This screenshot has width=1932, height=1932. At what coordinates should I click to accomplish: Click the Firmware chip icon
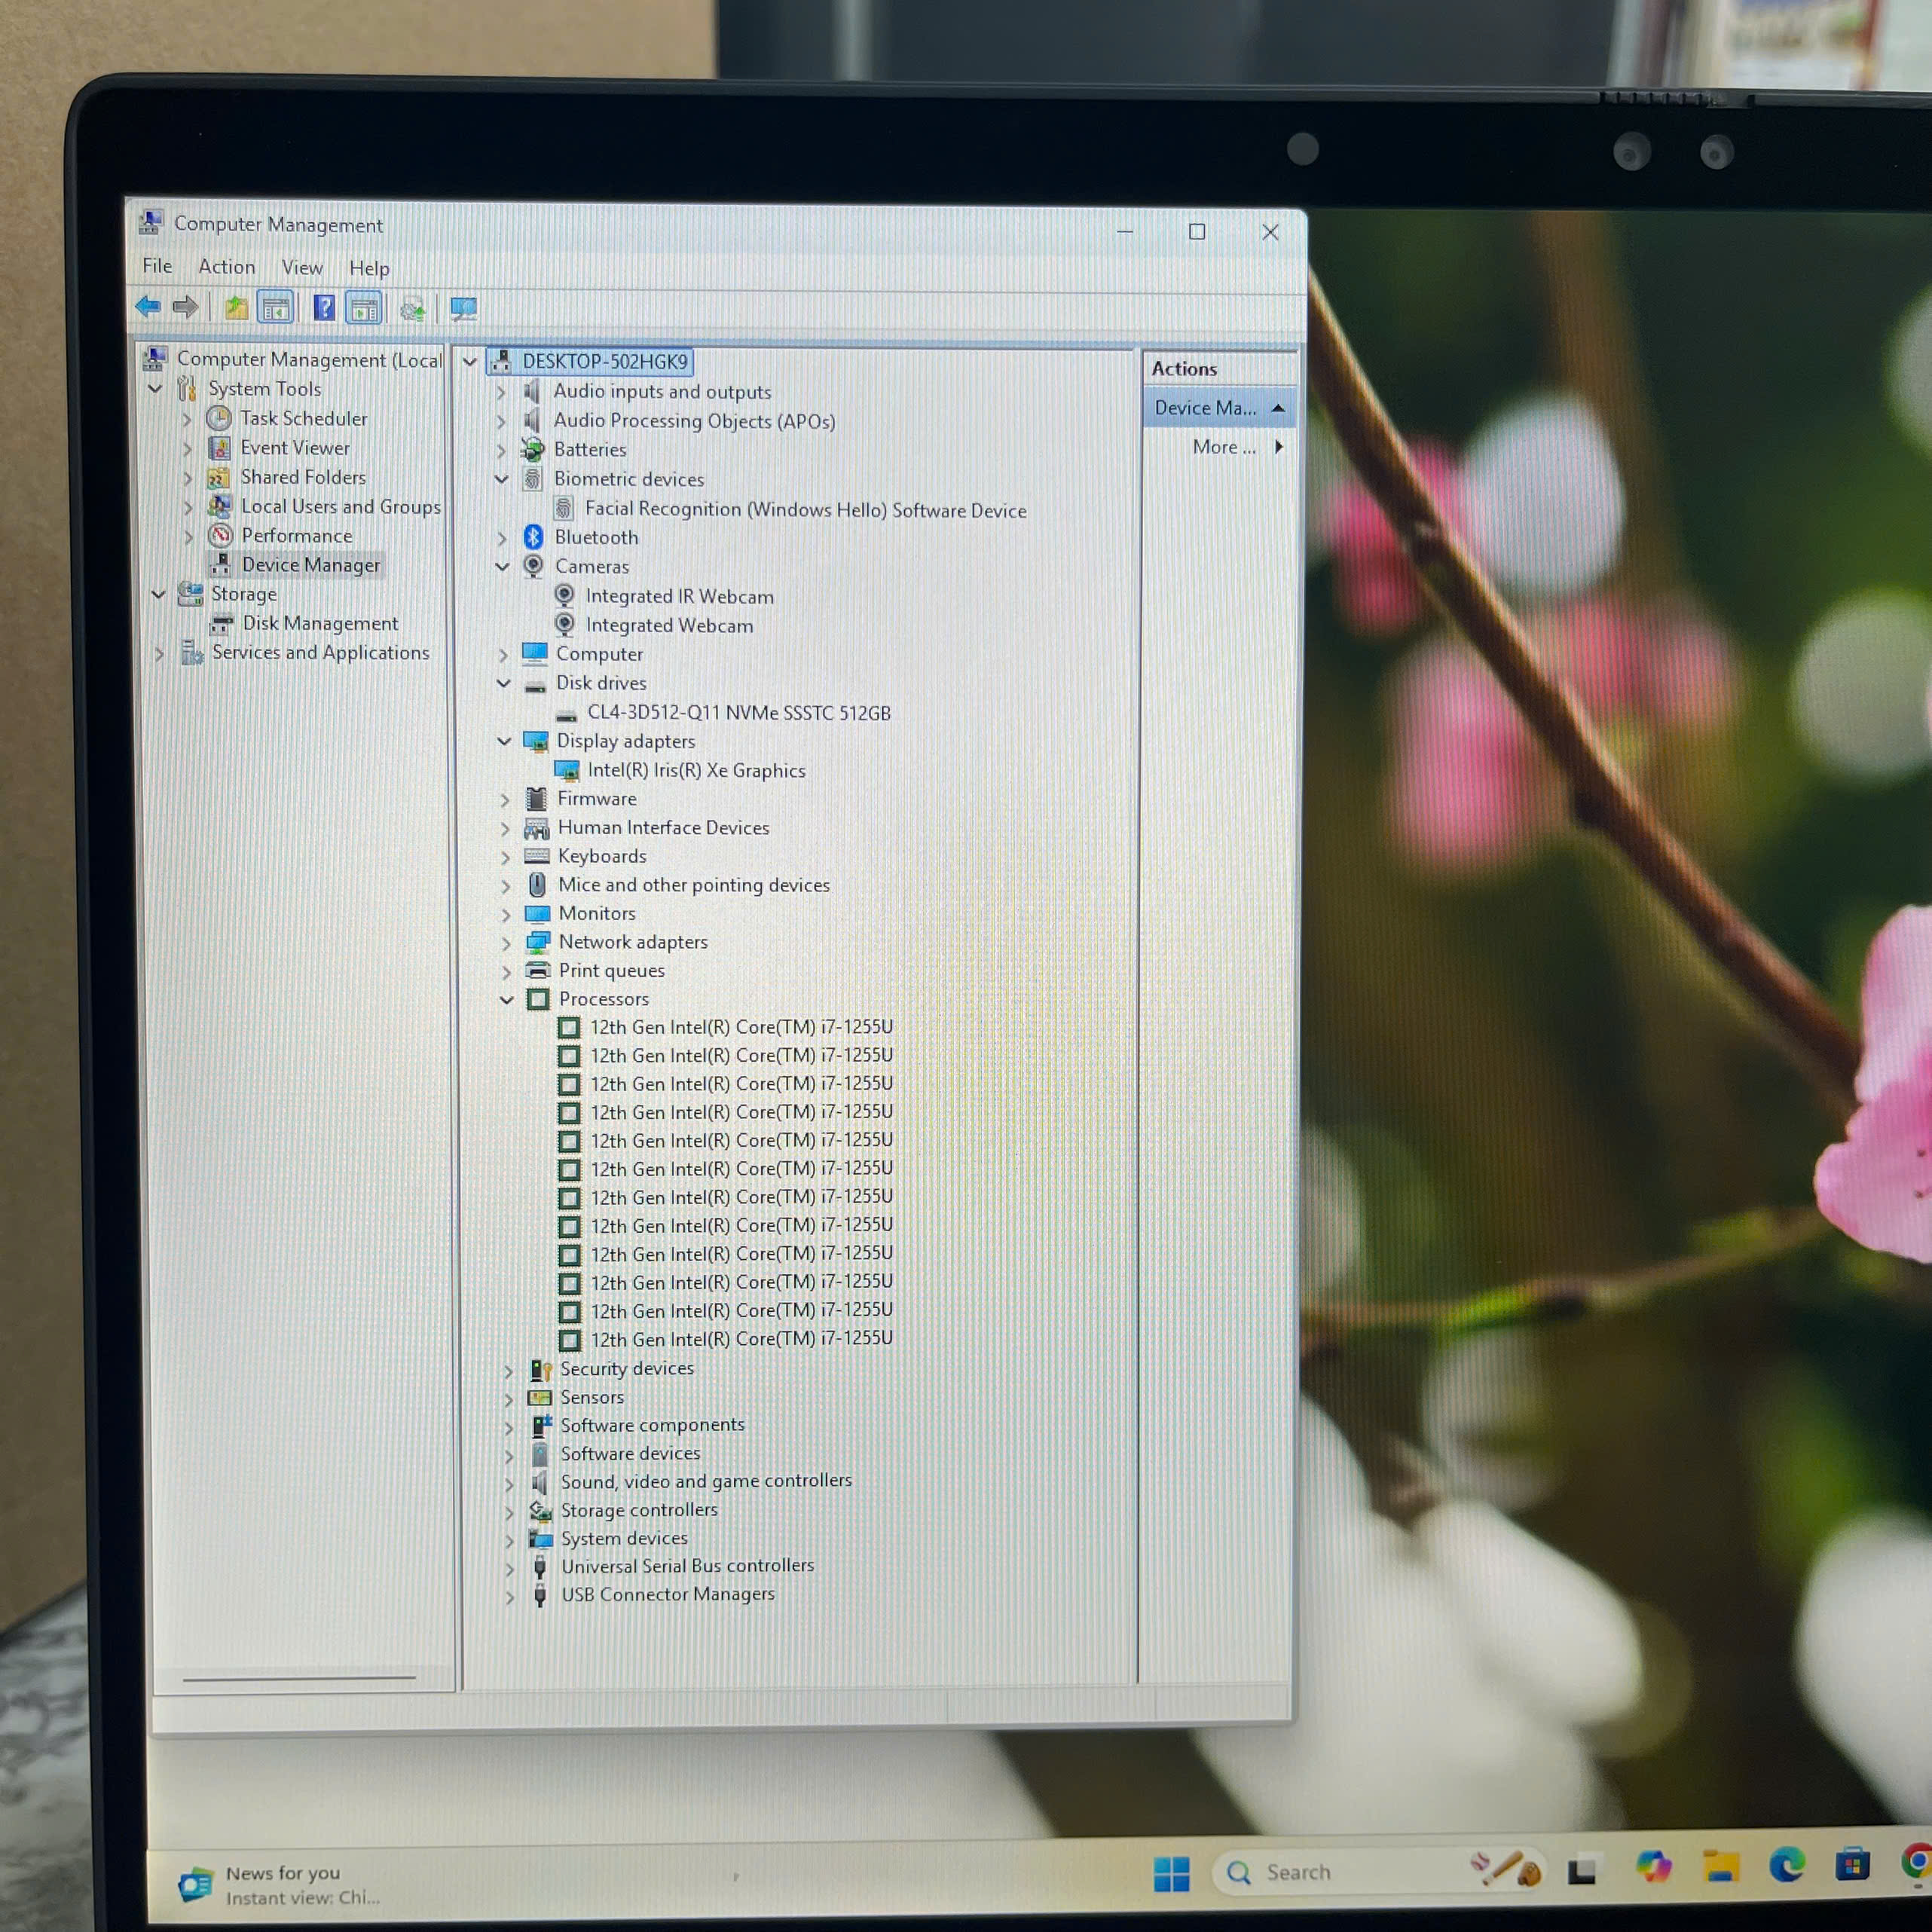(x=537, y=798)
